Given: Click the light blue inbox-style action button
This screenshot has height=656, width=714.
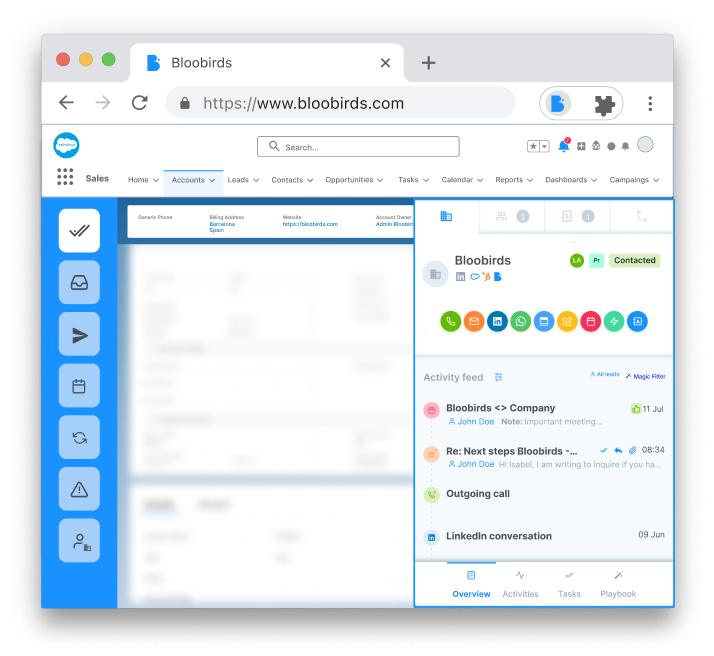Looking at the screenshot, I should click(544, 321).
